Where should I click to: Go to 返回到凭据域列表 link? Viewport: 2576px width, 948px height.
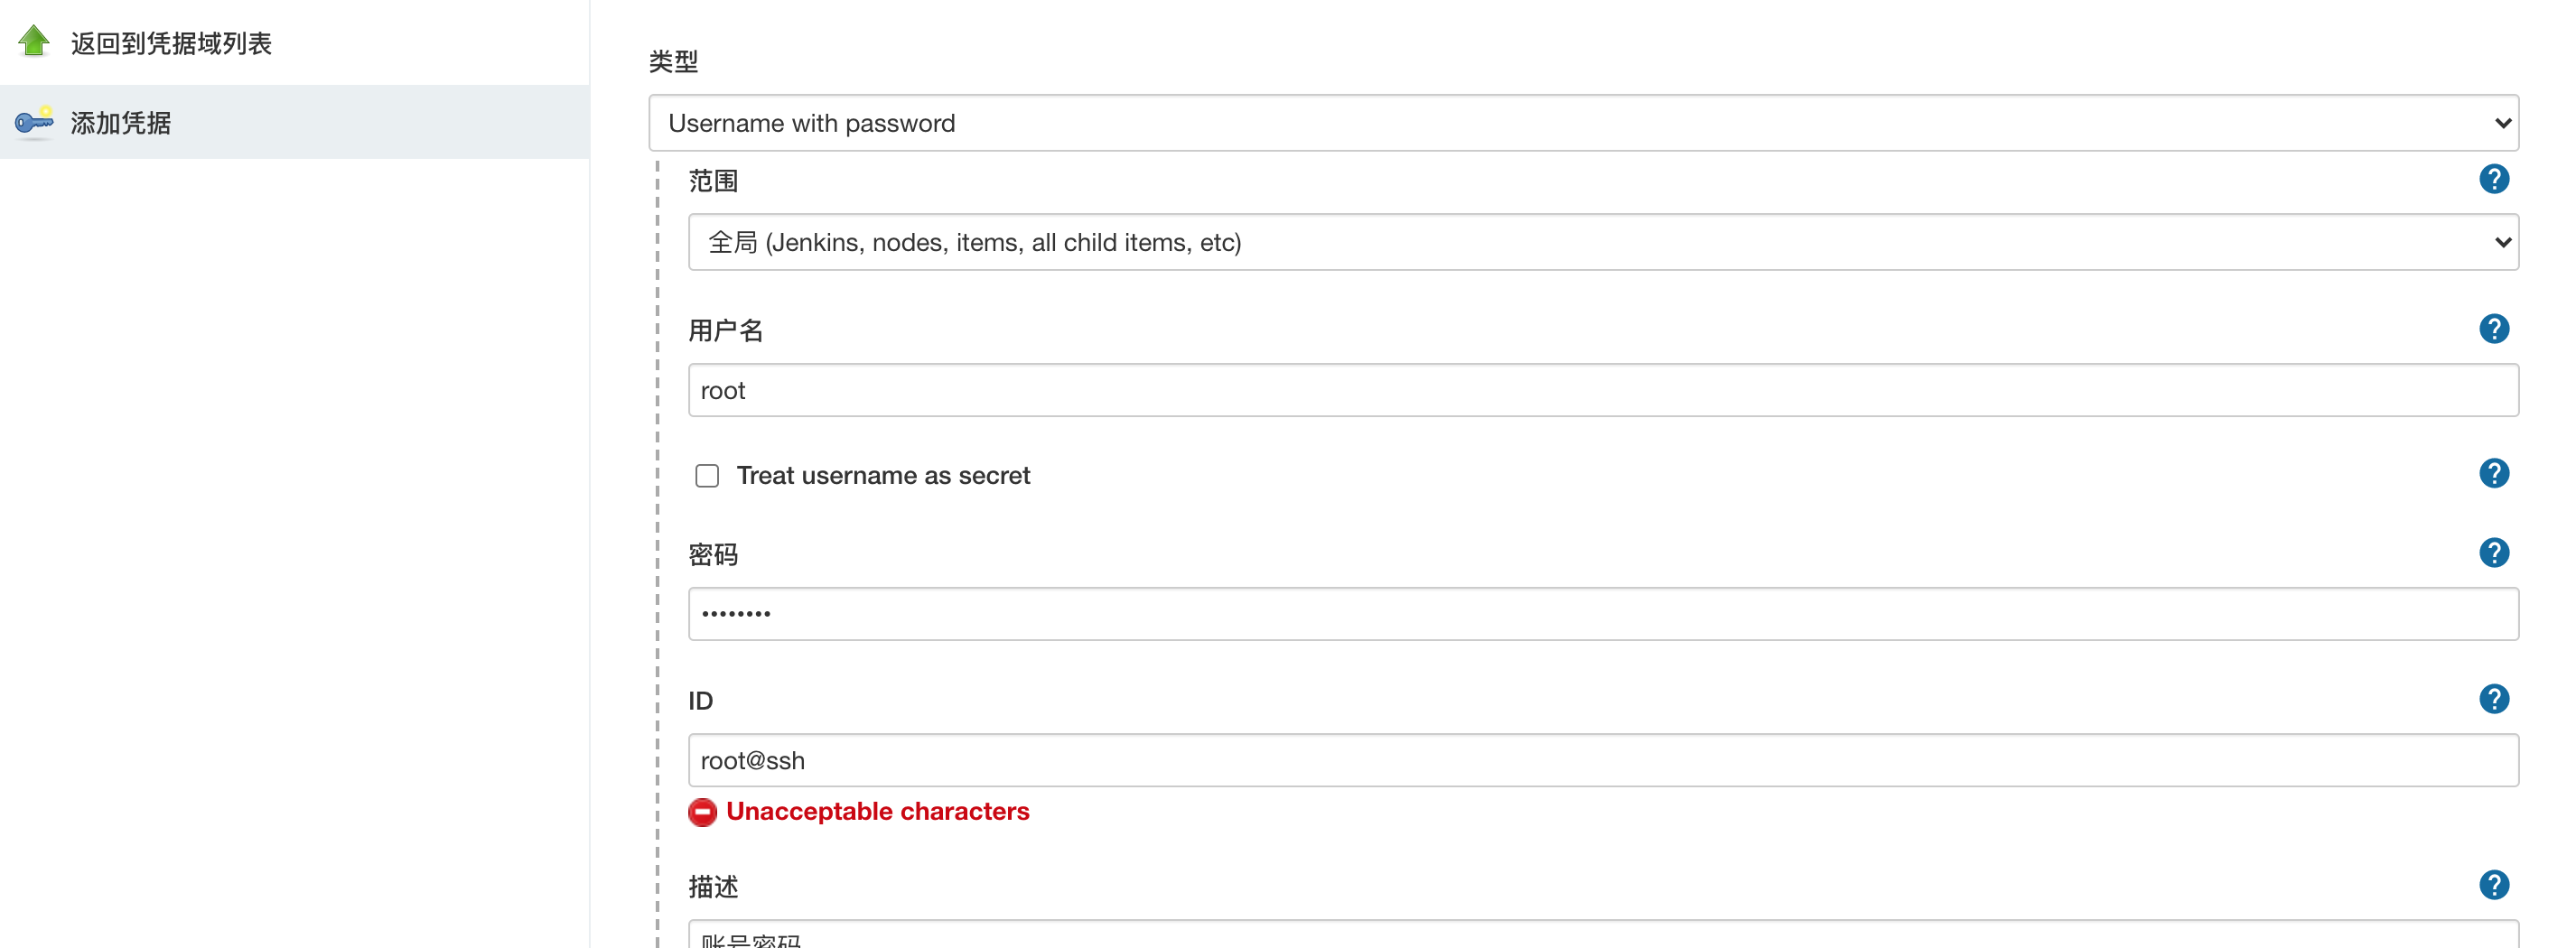coord(171,43)
